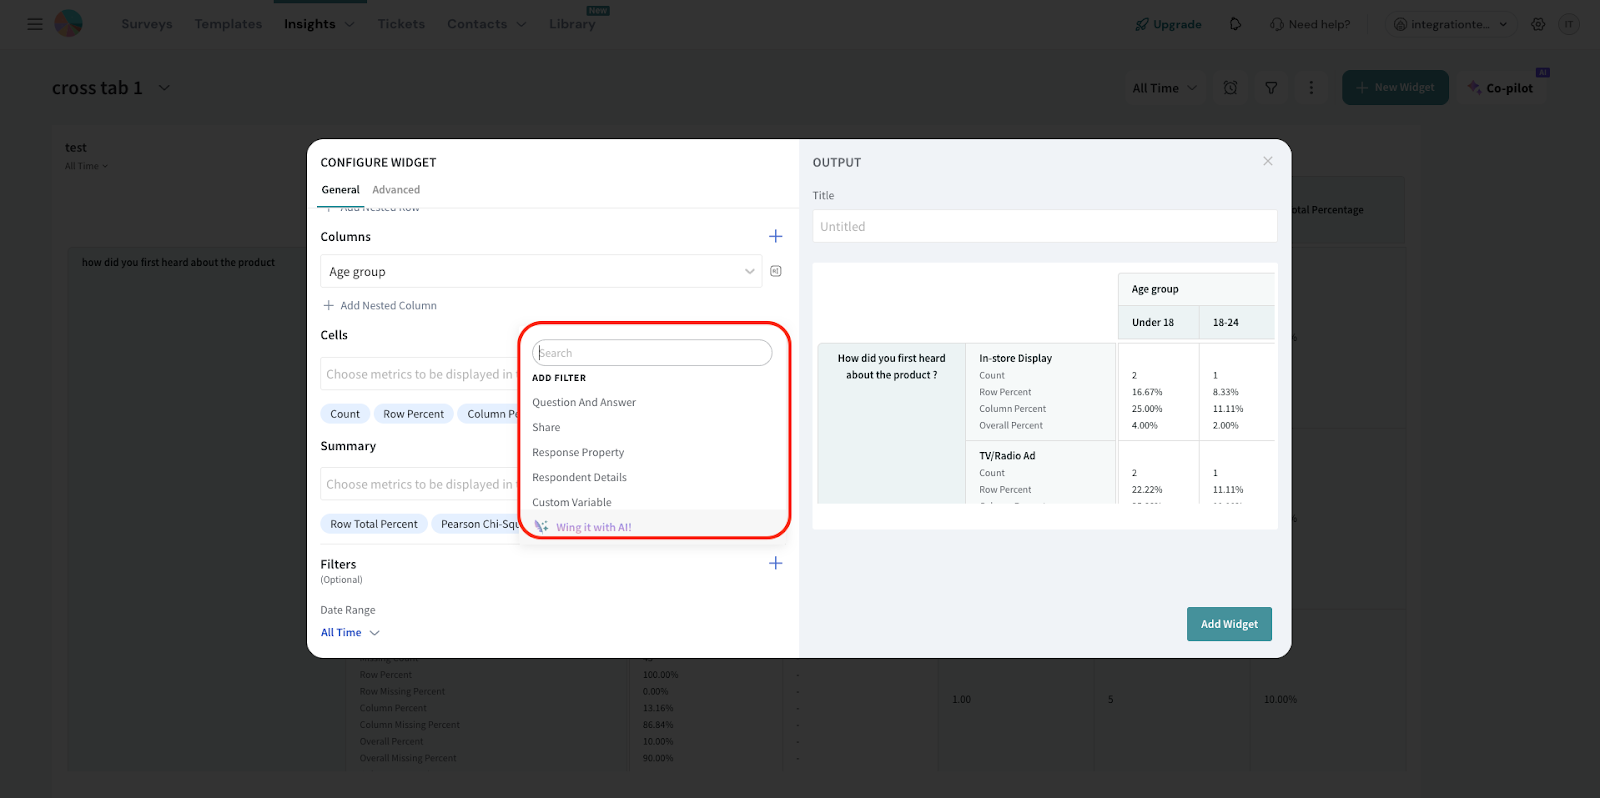Open the hamburger navigation menu

pyautogui.click(x=35, y=24)
